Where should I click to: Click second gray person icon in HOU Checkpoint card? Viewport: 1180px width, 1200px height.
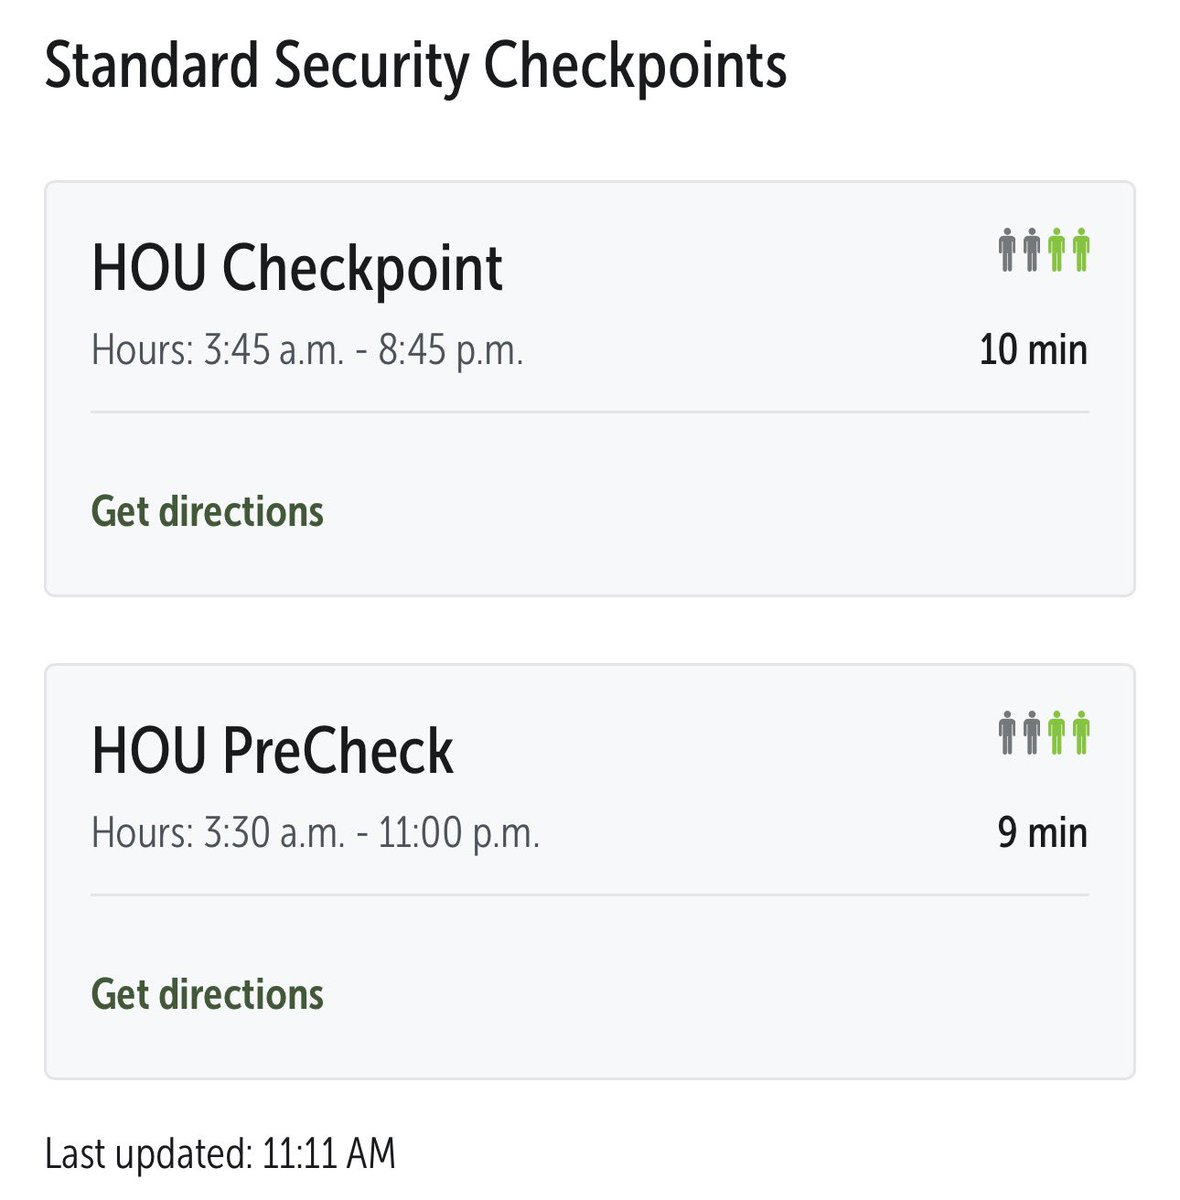pyautogui.click(x=1031, y=250)
